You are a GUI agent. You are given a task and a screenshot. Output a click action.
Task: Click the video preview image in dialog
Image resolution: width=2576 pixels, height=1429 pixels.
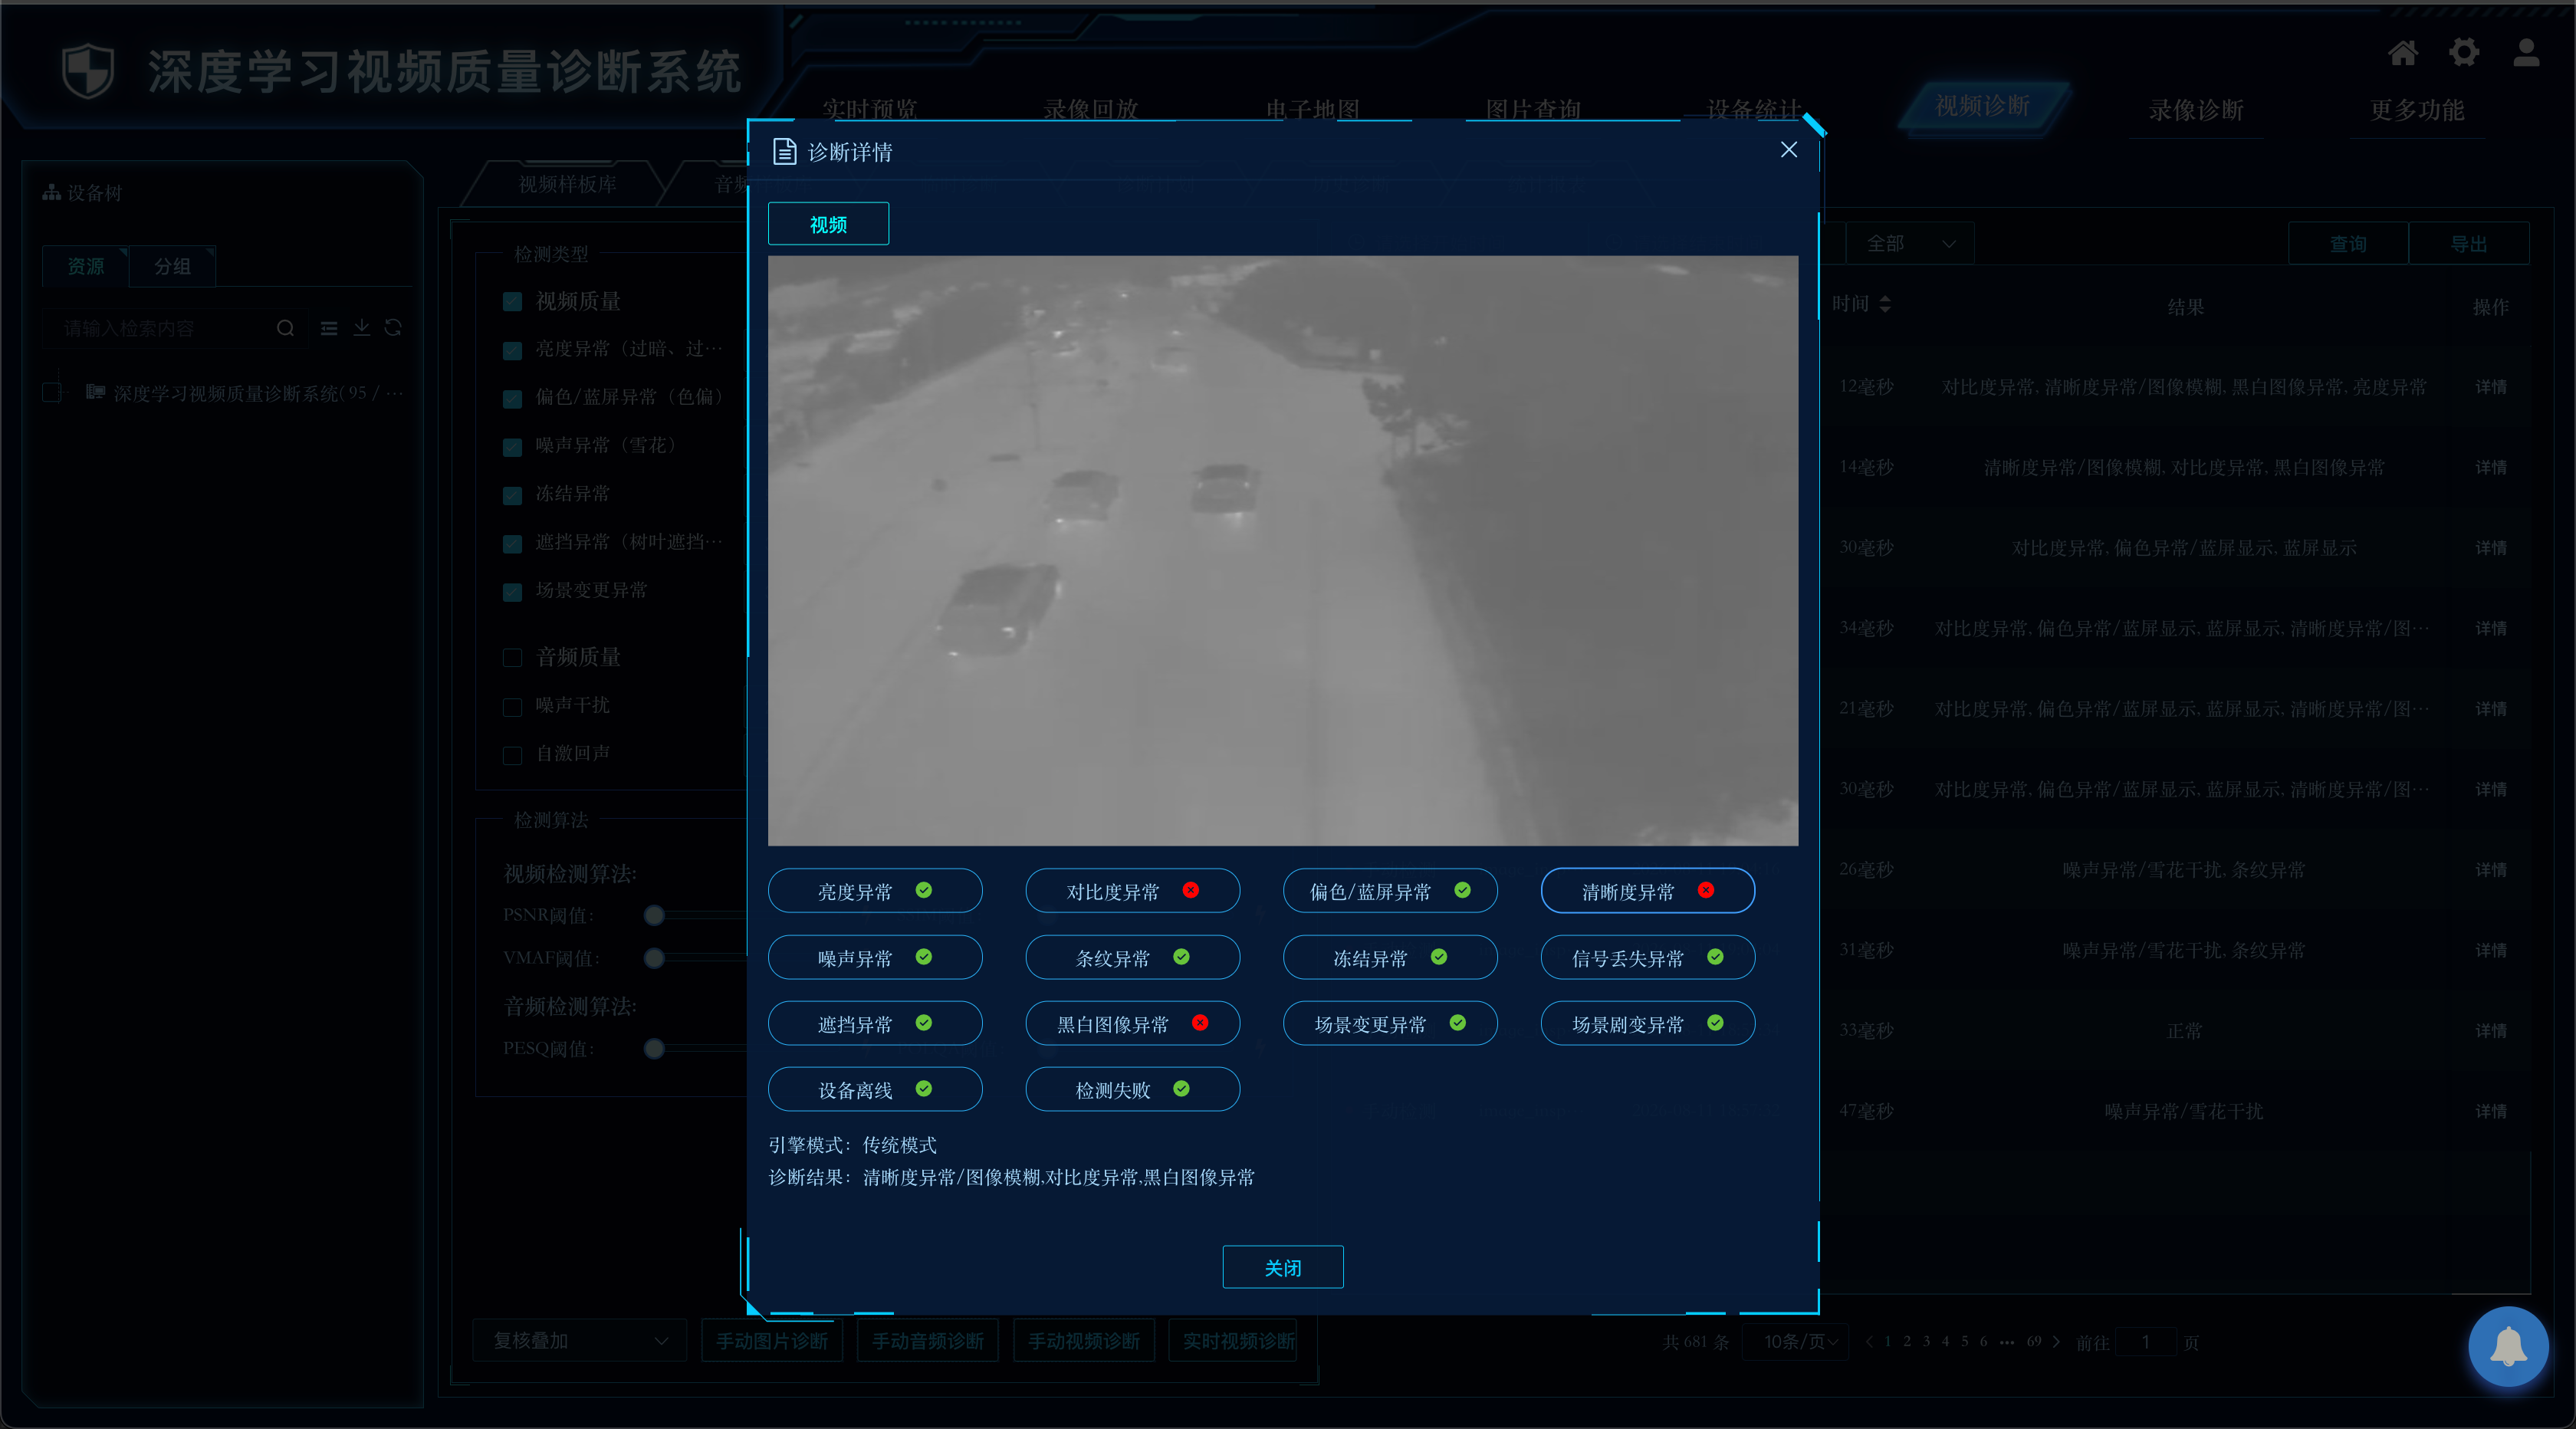[x=1283, y=551]
